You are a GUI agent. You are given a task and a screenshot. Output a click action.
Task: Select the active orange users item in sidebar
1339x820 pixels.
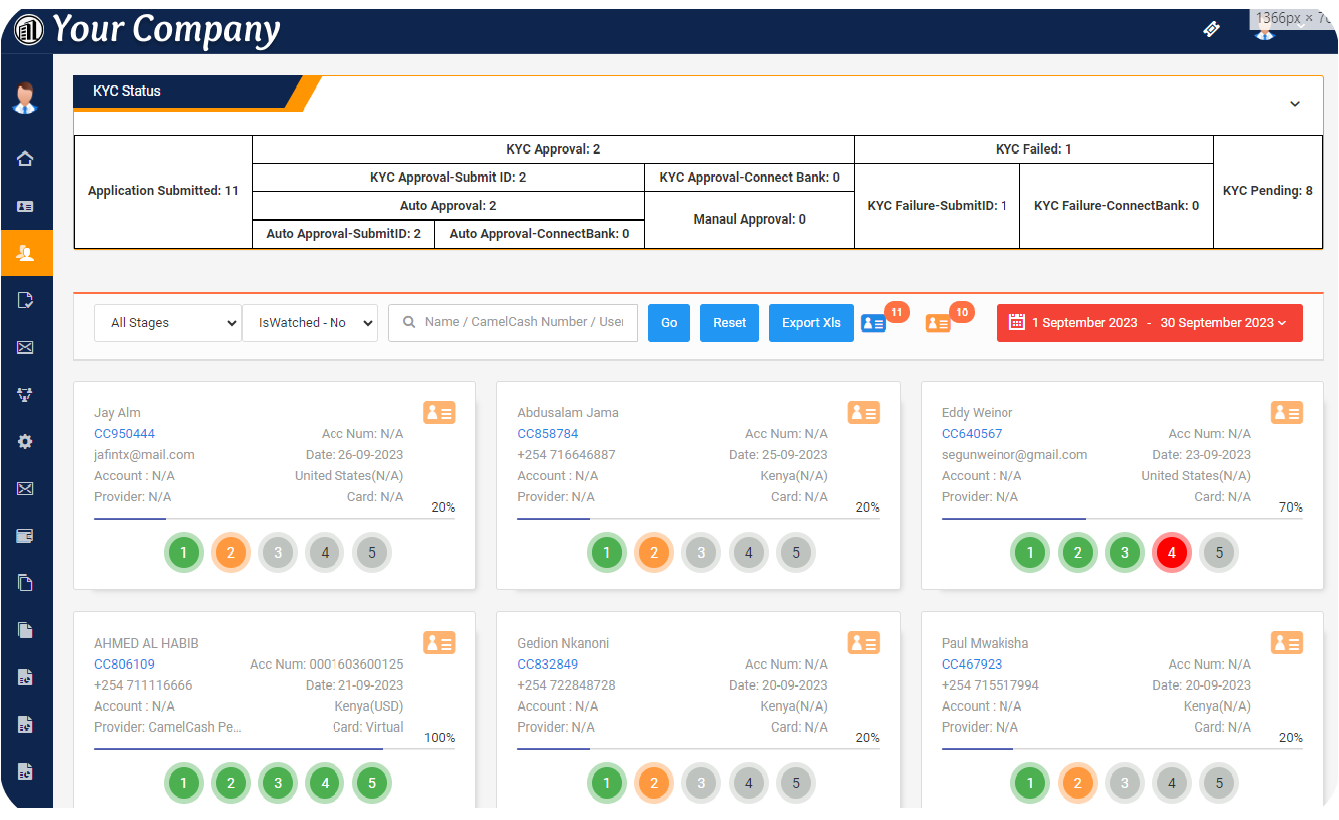click(26, 253)
